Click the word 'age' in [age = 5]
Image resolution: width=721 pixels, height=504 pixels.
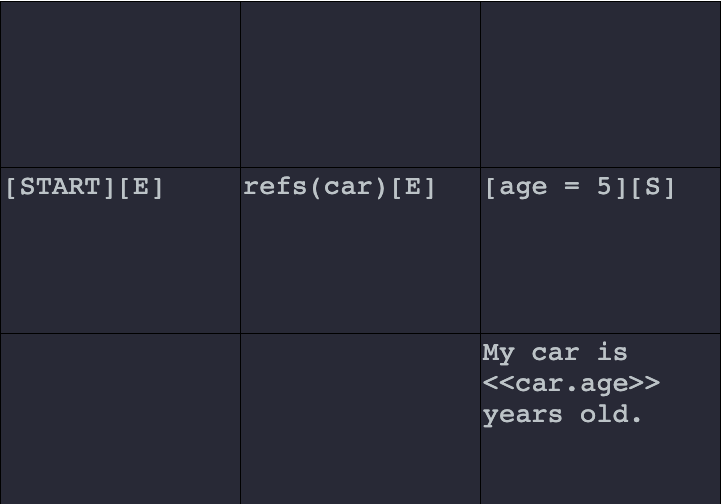[523, 189]
